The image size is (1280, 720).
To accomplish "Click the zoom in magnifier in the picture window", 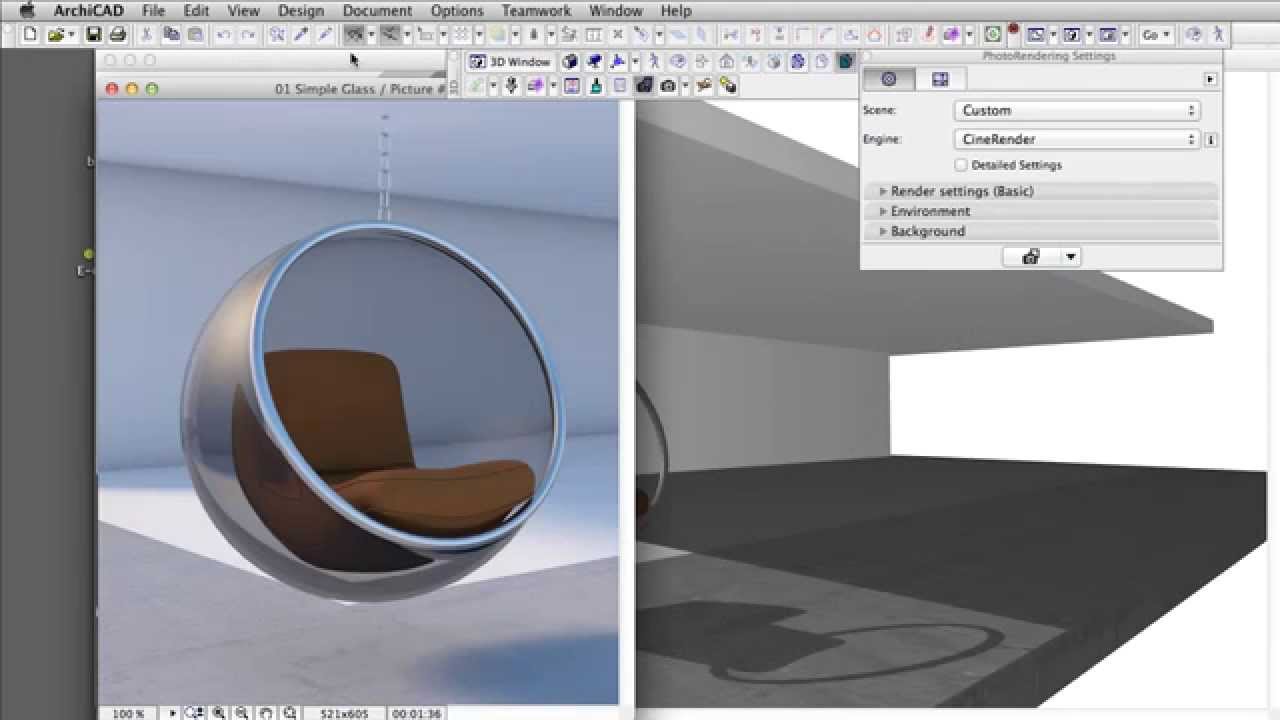I will pos(218,713).
